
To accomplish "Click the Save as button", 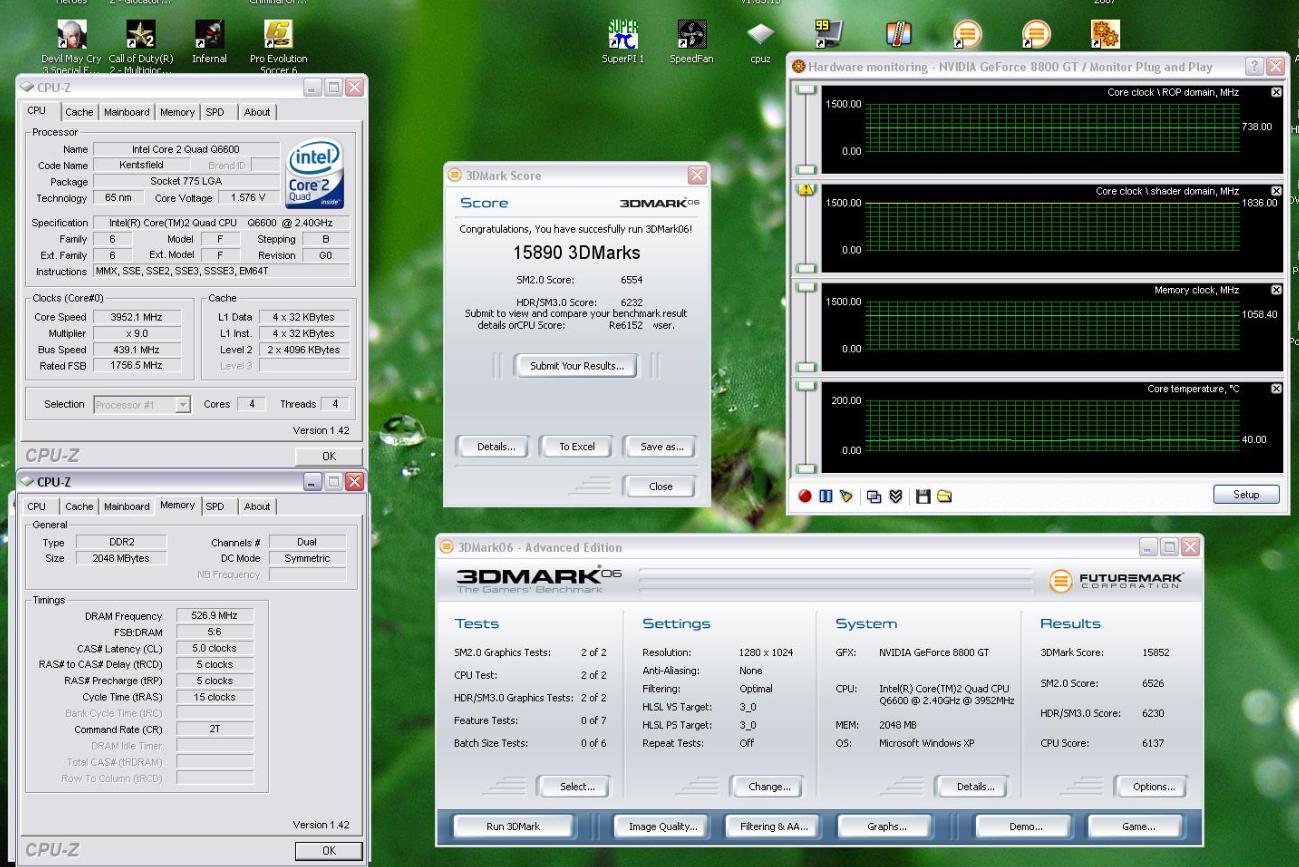I will click(x=662, y=447).
